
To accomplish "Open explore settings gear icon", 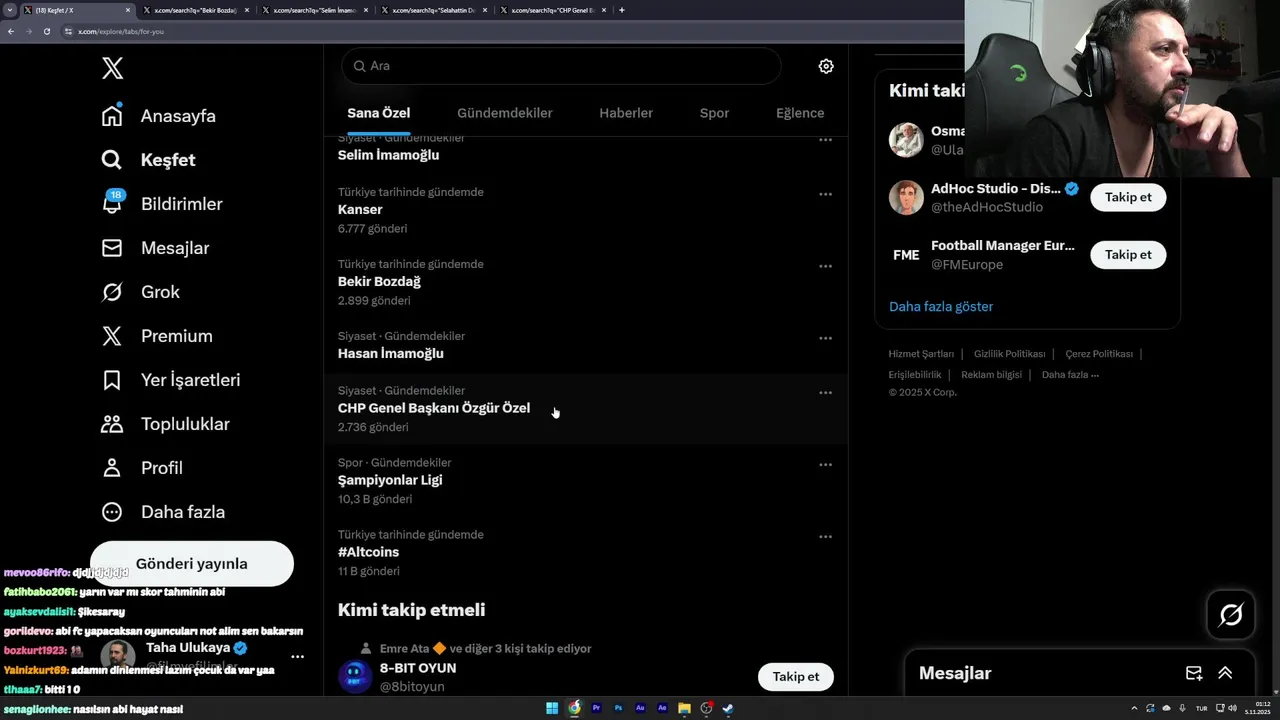I will tap(826, 66).
